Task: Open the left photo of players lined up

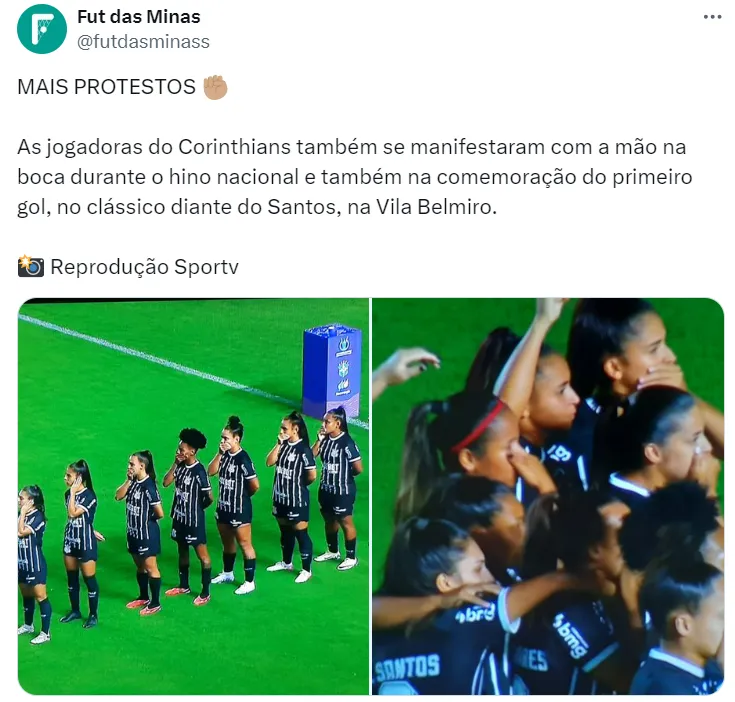Action: click(194, 496)
